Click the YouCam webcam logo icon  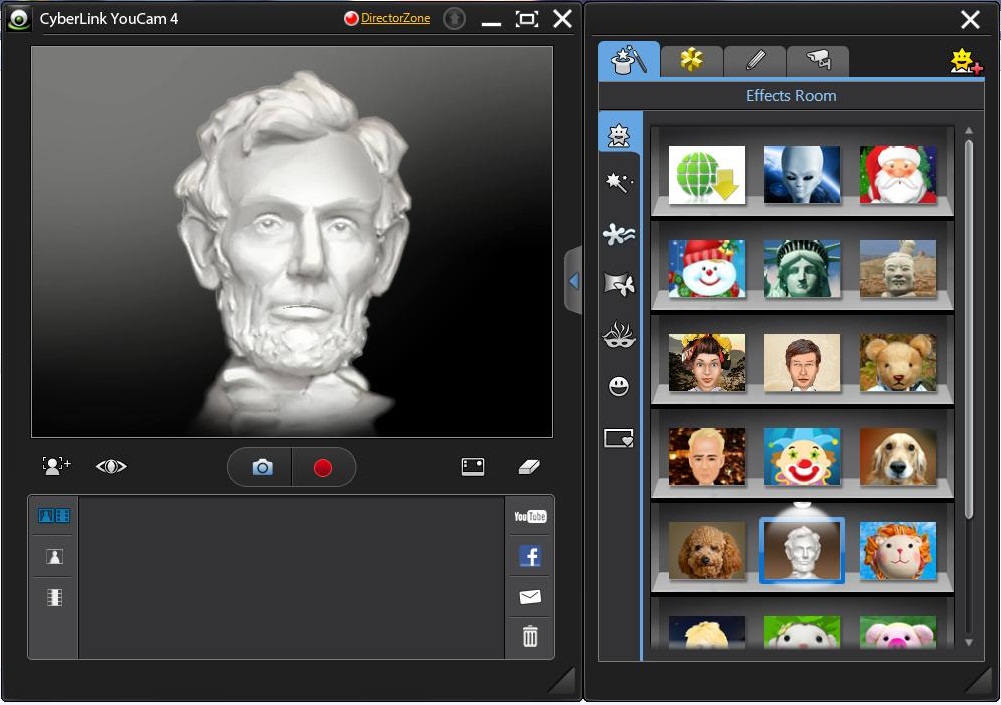point(19,19)
